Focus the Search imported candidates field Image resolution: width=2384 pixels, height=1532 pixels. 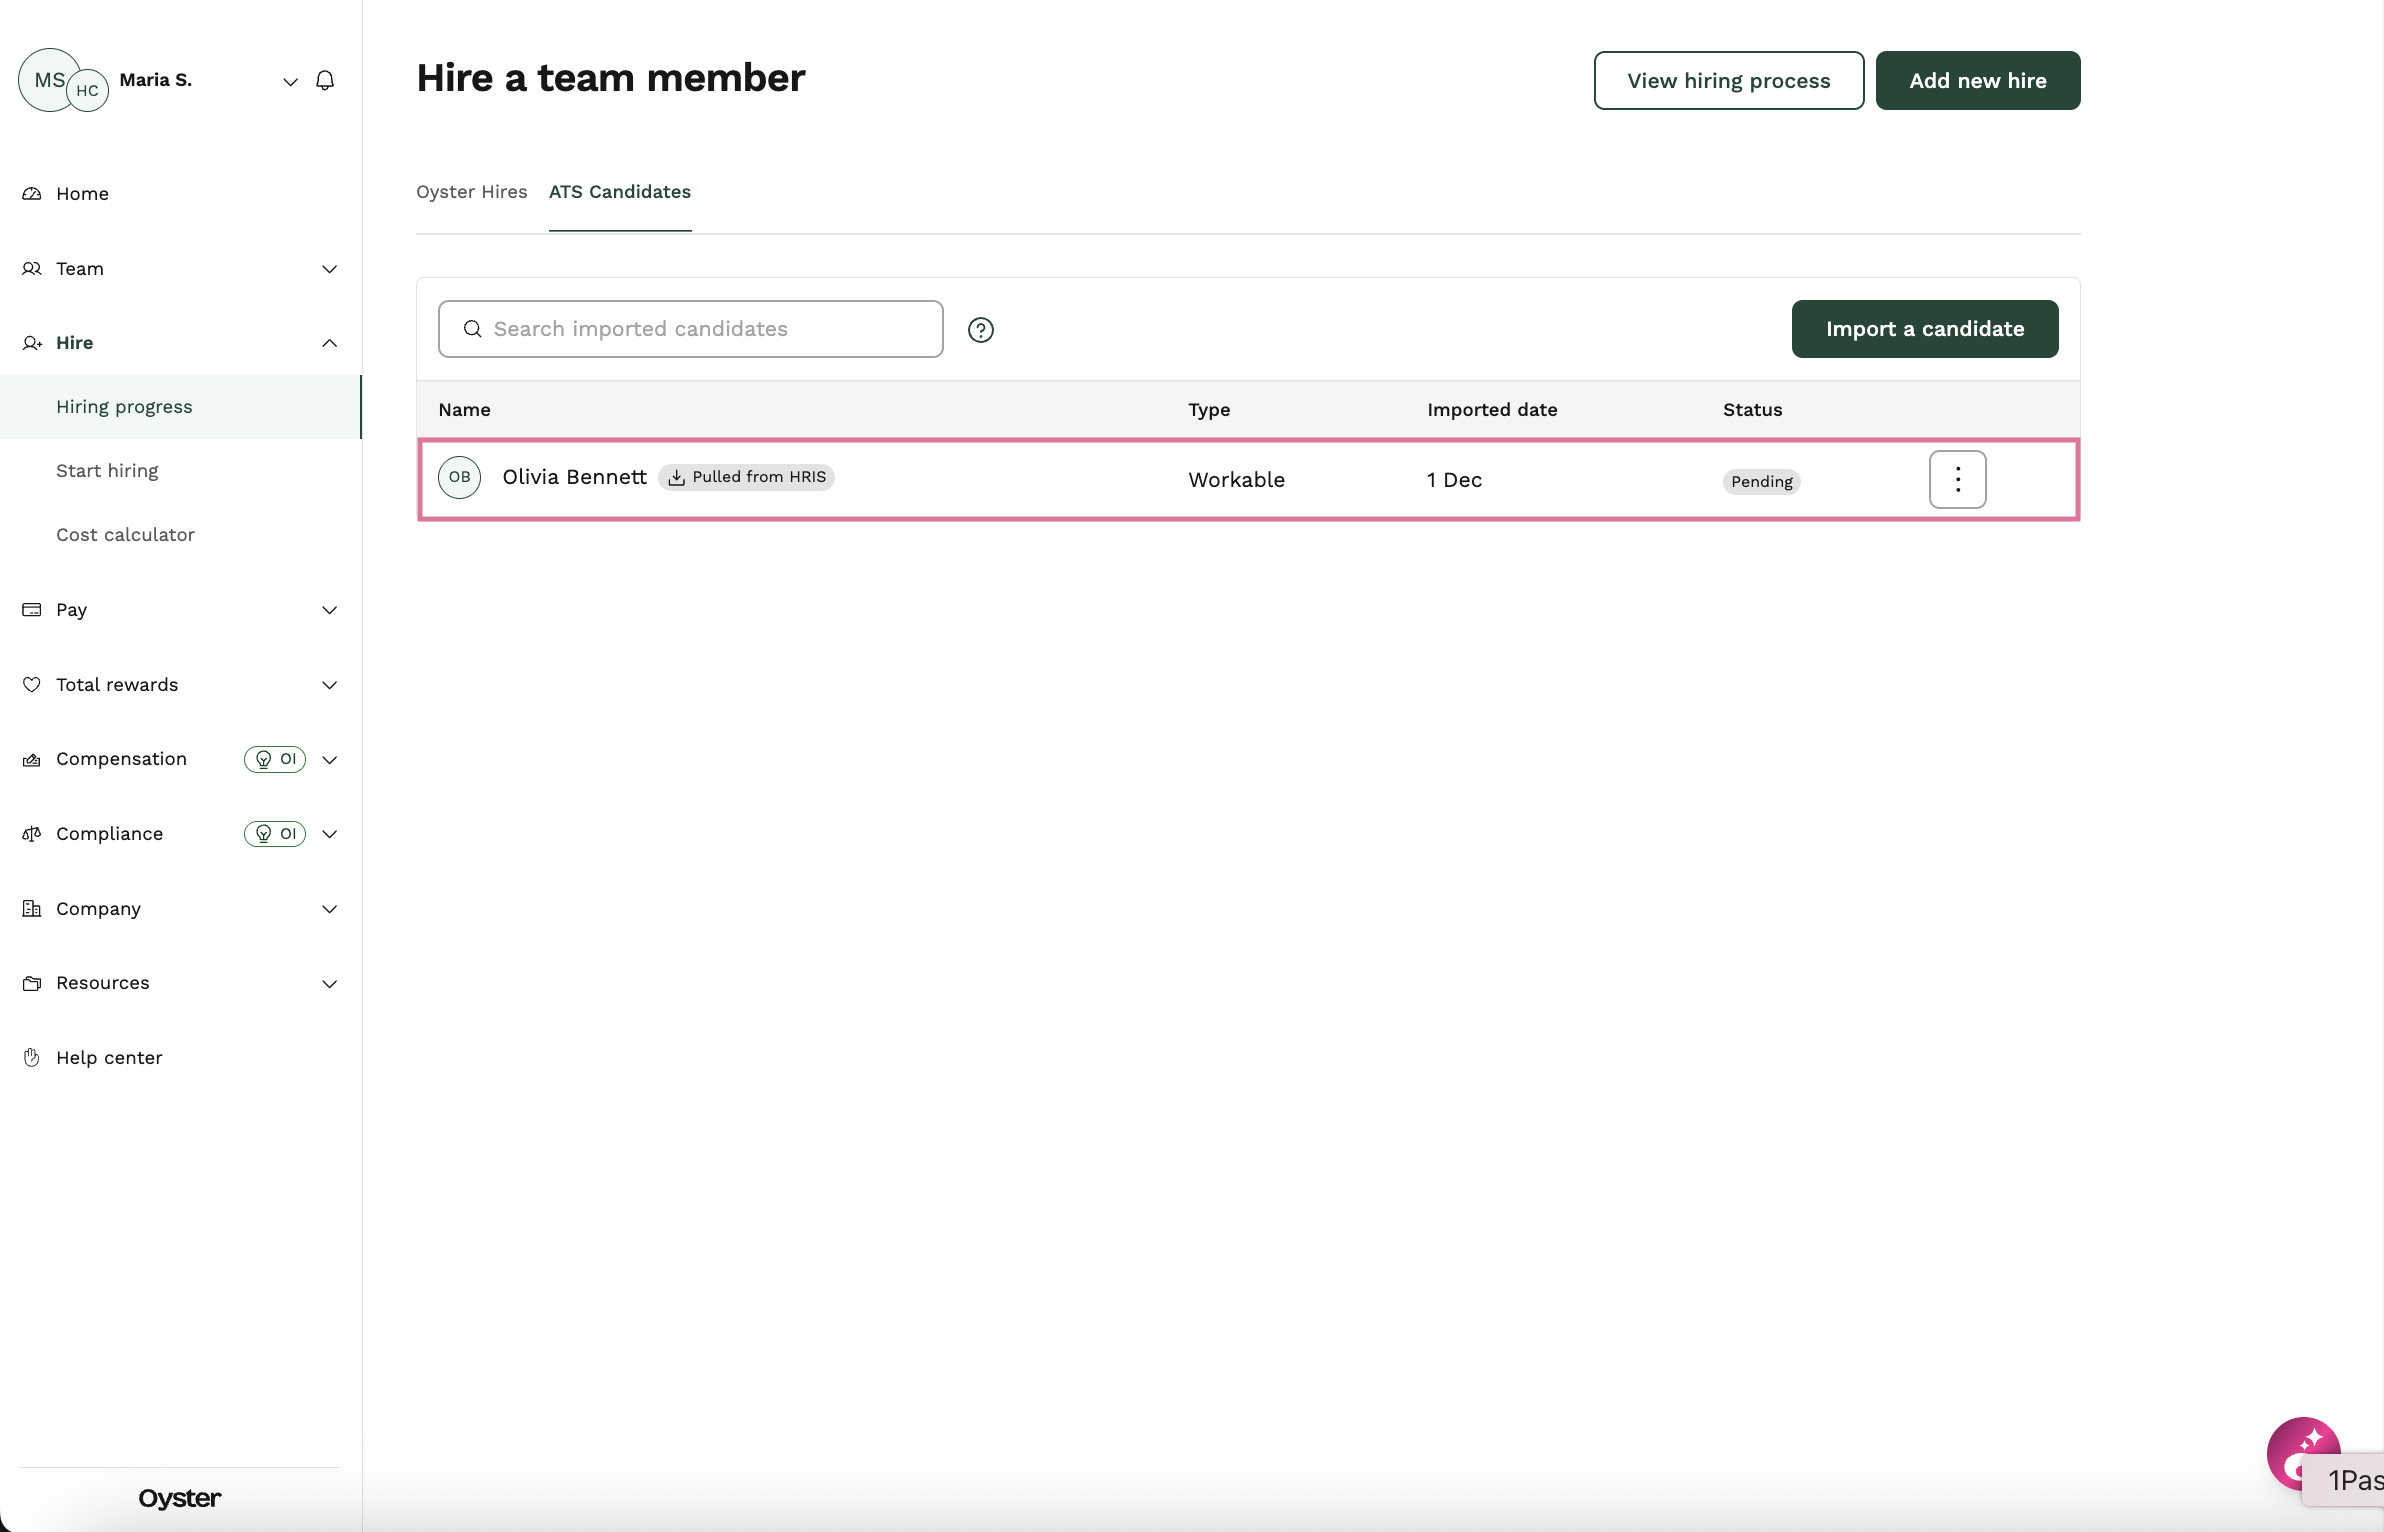pyautogui.click(x=690, y=329)
